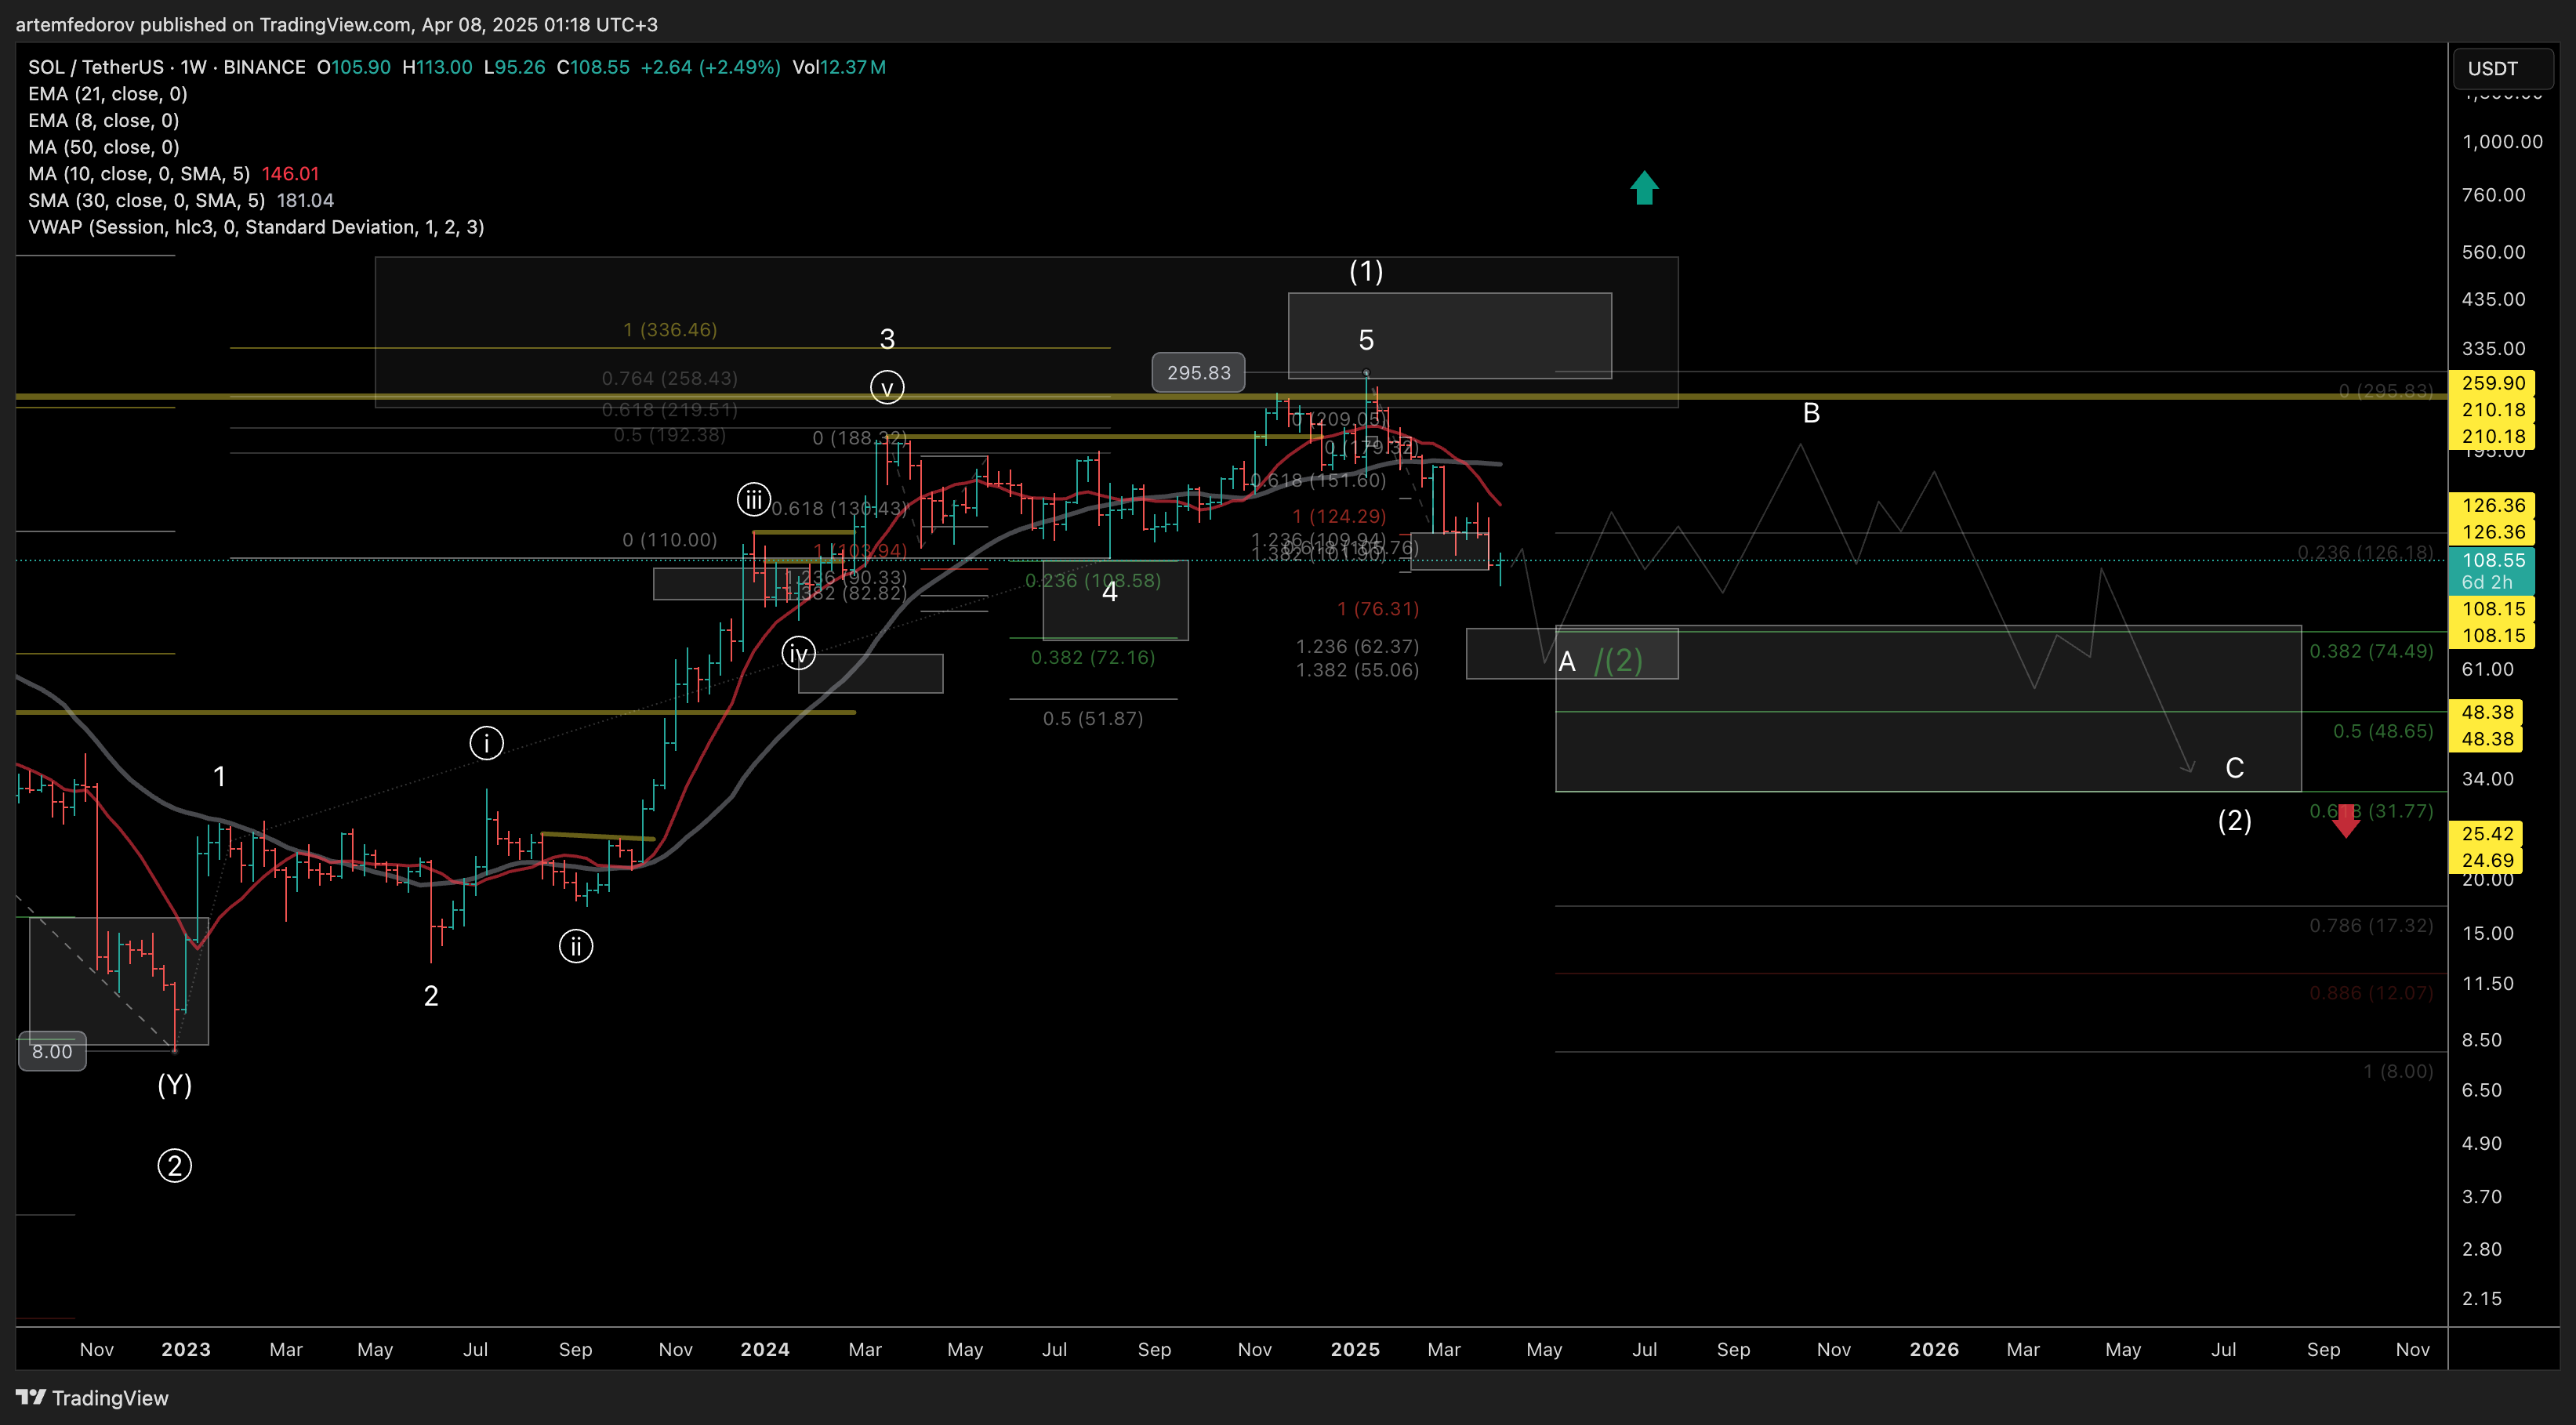
Task: Select the (1) wave label at top
Action: point(1366,271)
